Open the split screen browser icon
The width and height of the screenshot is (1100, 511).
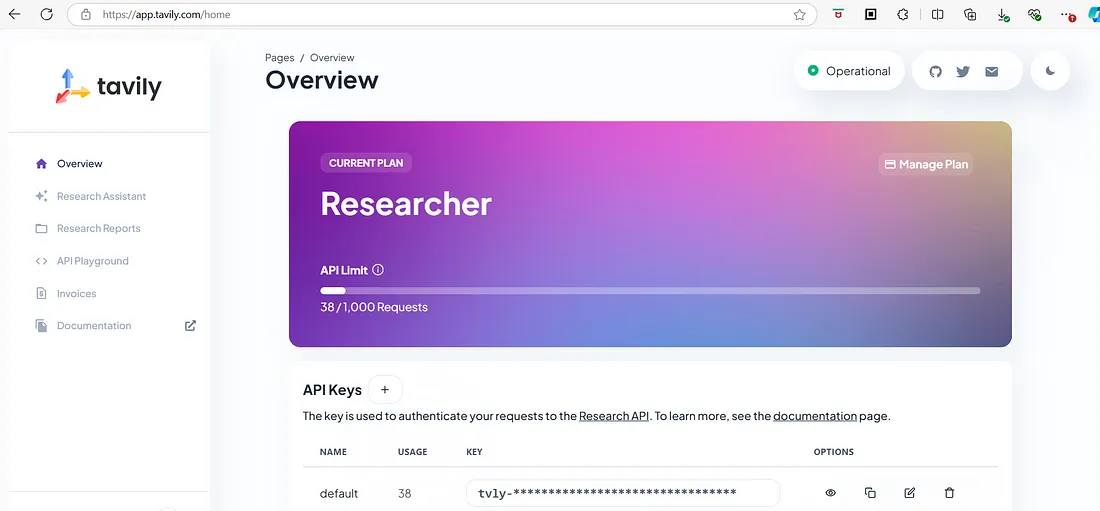(937, 14)
